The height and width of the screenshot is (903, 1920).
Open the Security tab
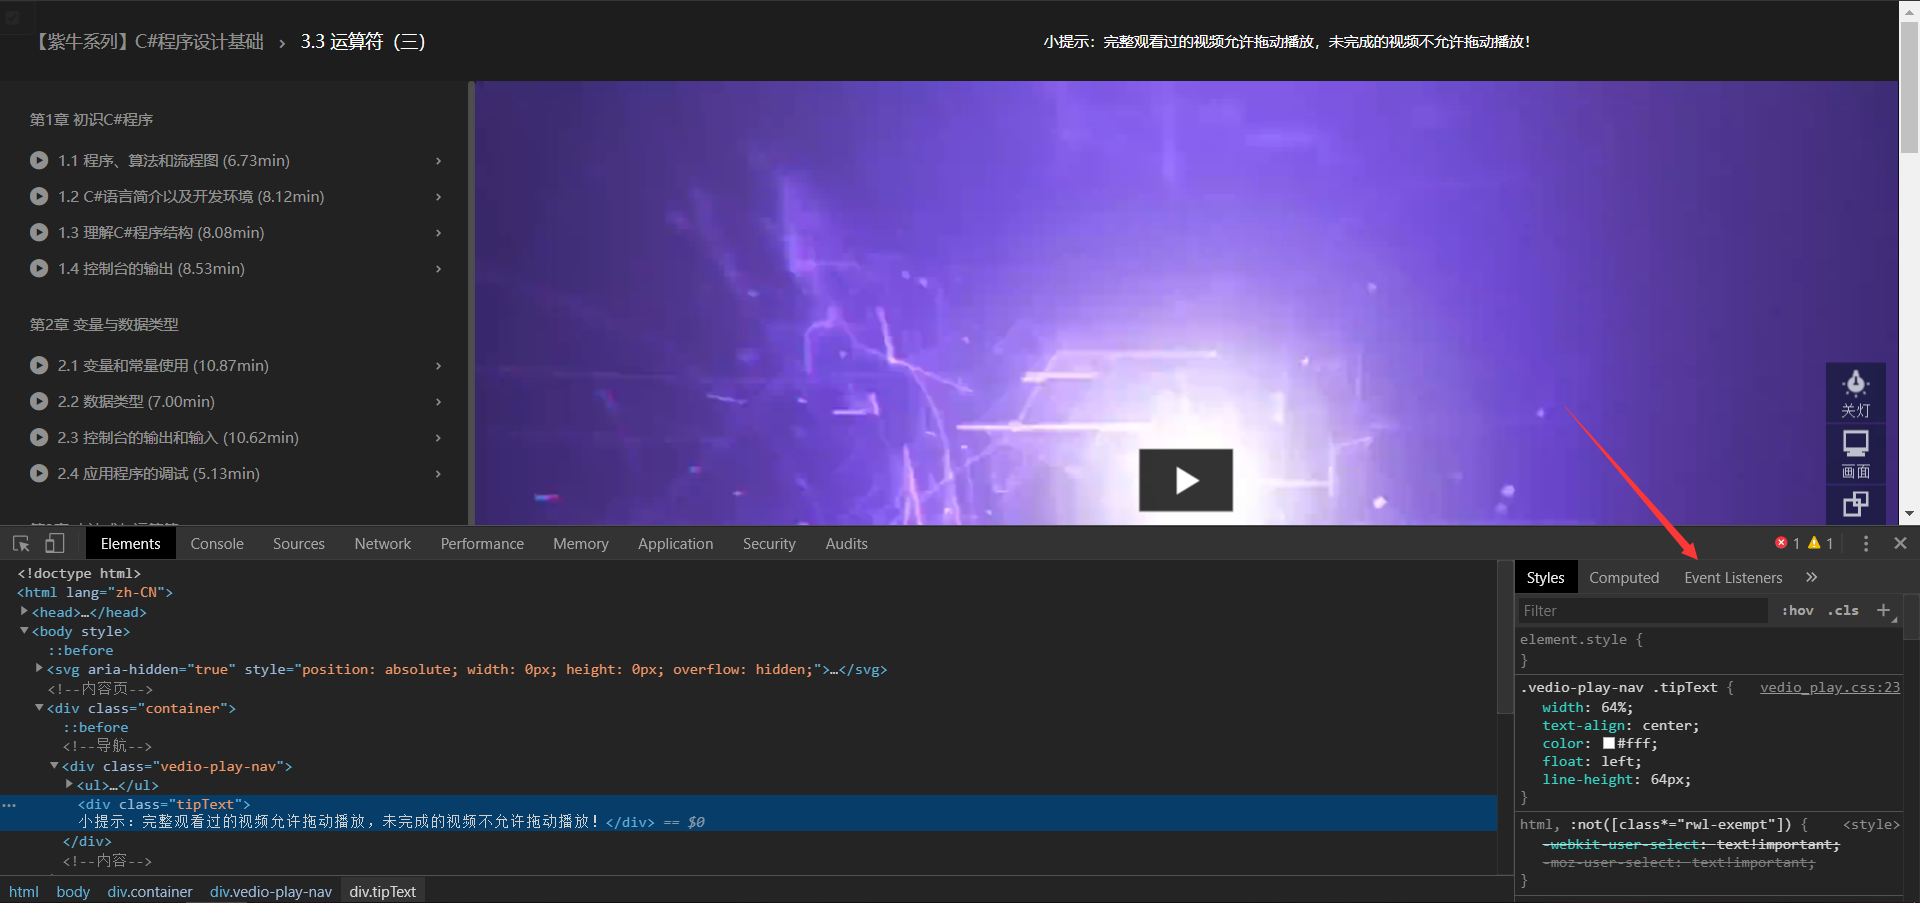point(769,543)
